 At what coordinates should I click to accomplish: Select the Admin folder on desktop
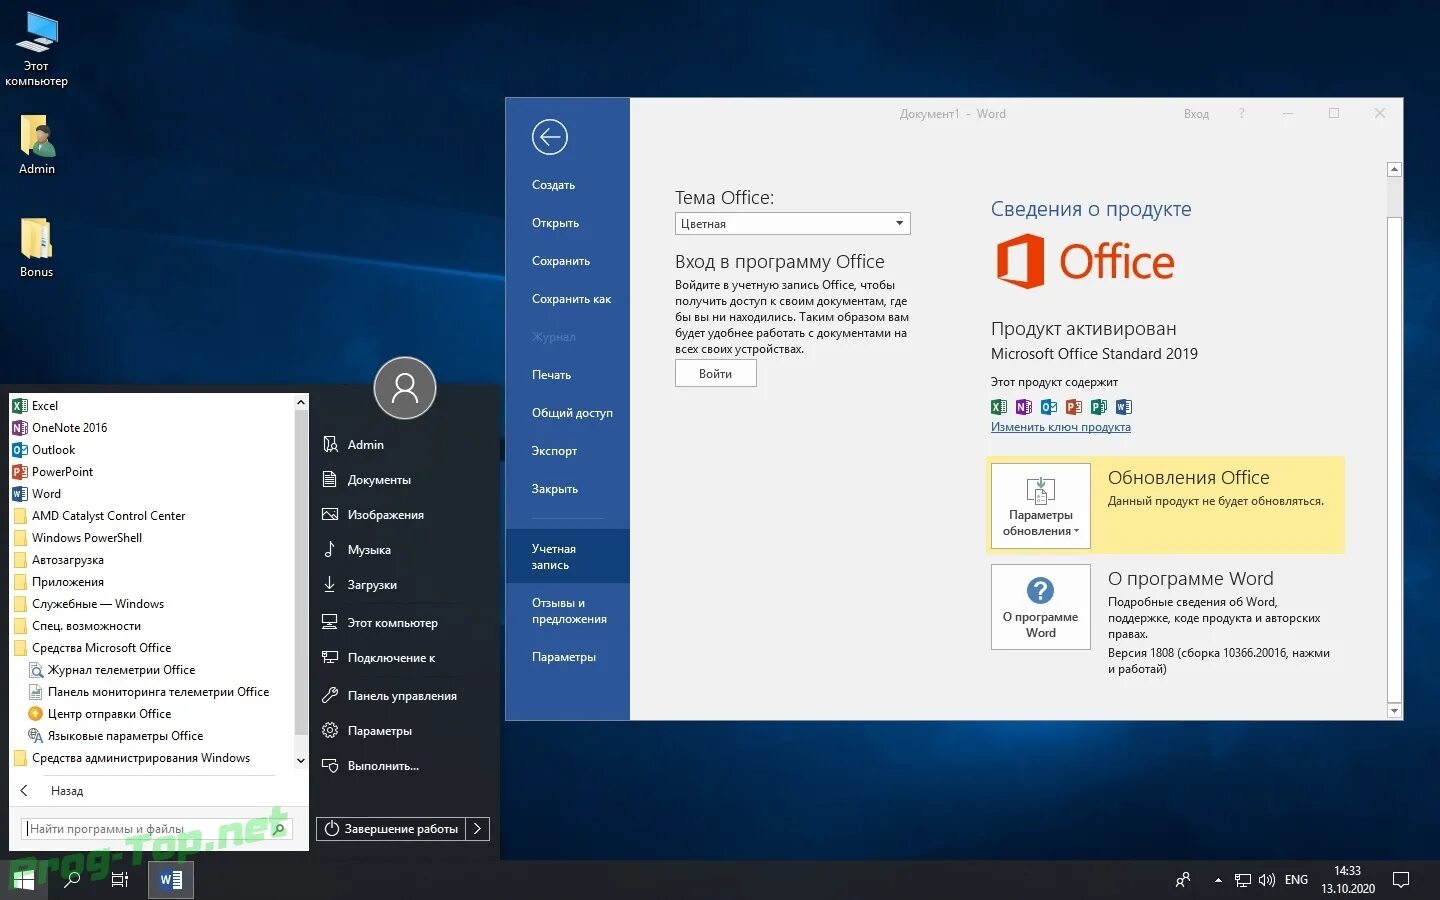[x=37, y=145]
